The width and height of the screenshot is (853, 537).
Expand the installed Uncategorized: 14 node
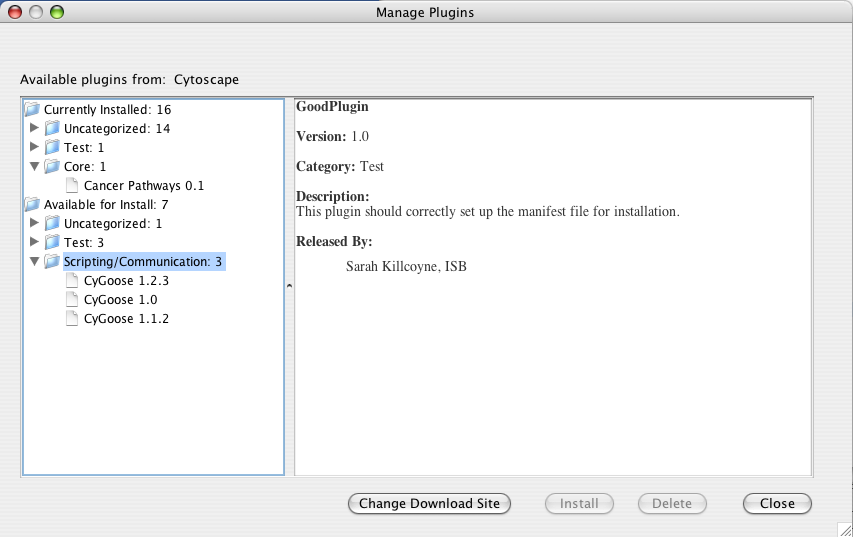[35, 128]
